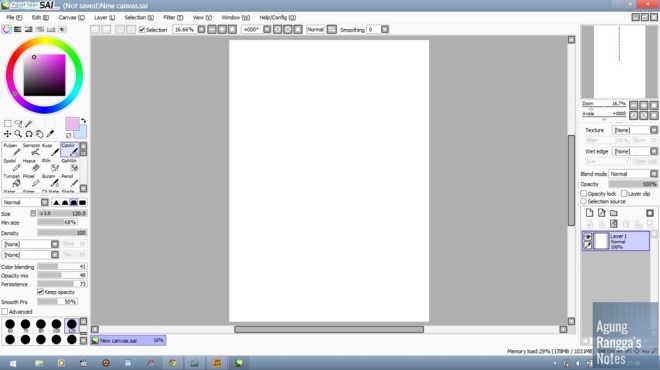The image size is (660, 370).
Task: Select the rectangular selection tool
Action: click(8, 123)
